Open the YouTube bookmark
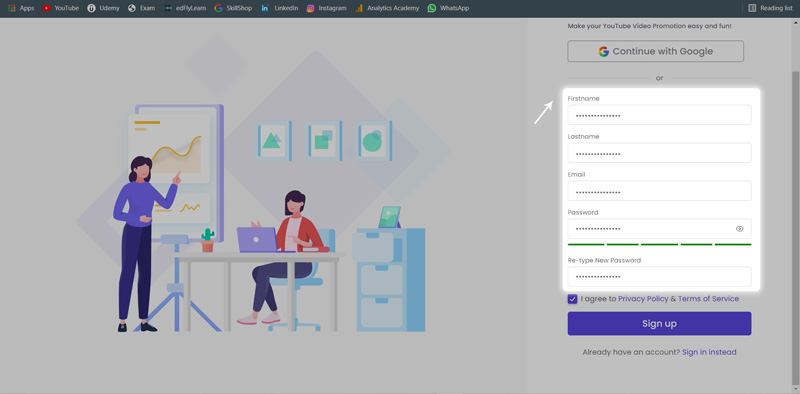Viewport: 800px width, 394px height. point(61,8)
